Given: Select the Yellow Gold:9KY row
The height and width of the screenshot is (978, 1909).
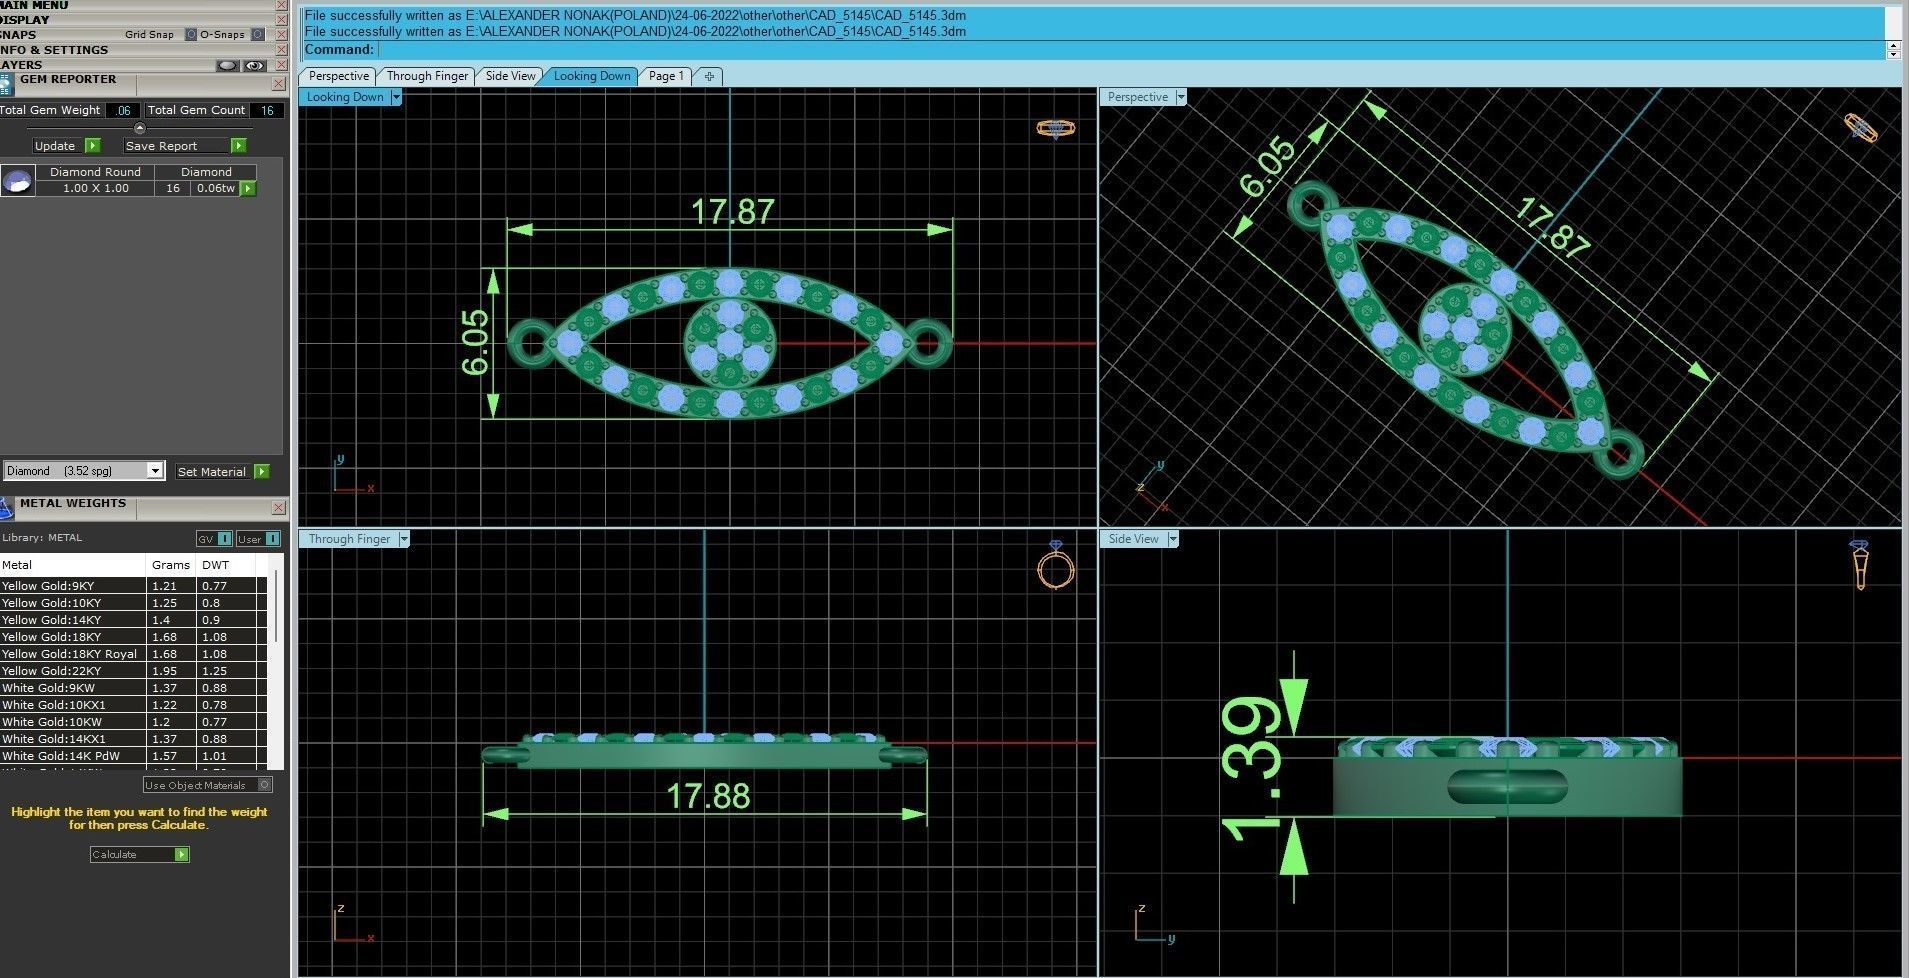Looking at the screenshot, I should coord(134,586).
